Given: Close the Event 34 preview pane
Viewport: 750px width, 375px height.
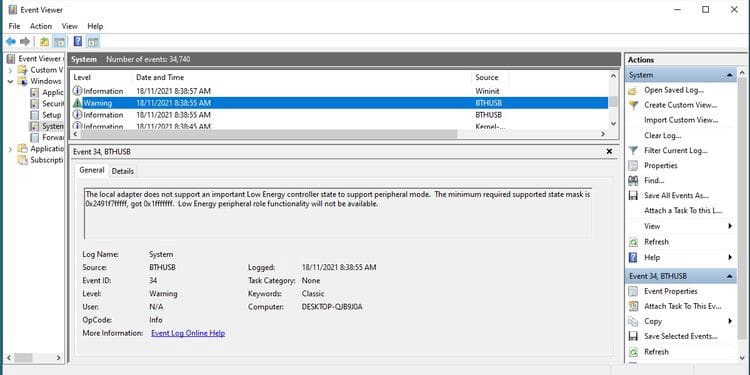Looking at the screenshot, I should (609, 152).
